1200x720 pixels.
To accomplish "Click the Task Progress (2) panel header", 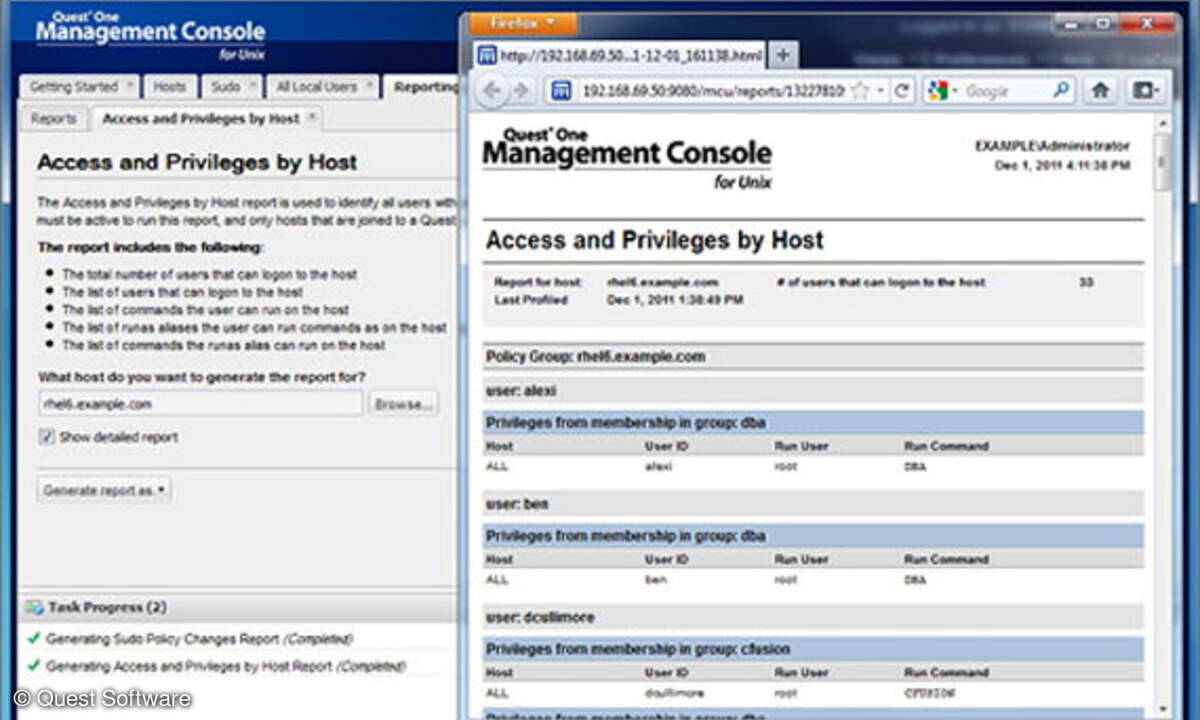I will [x=238, y=607].
